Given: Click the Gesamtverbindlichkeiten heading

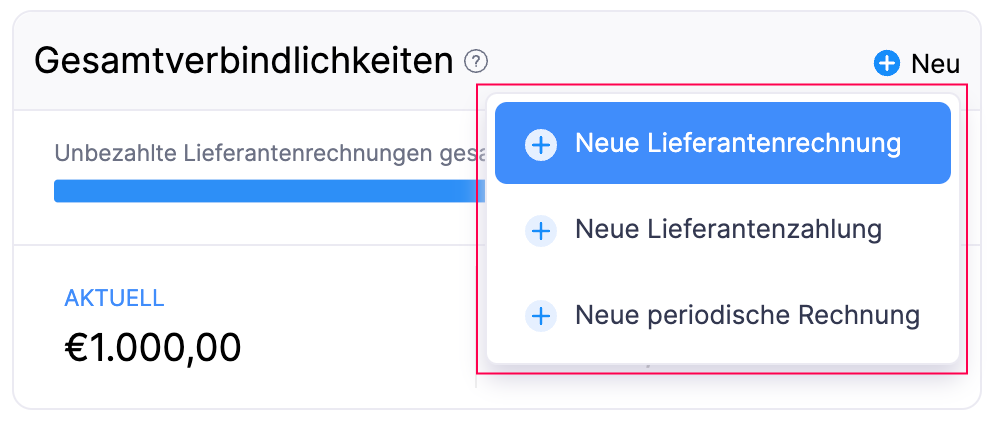Looking at the screenshot, I should click(243, 62).
